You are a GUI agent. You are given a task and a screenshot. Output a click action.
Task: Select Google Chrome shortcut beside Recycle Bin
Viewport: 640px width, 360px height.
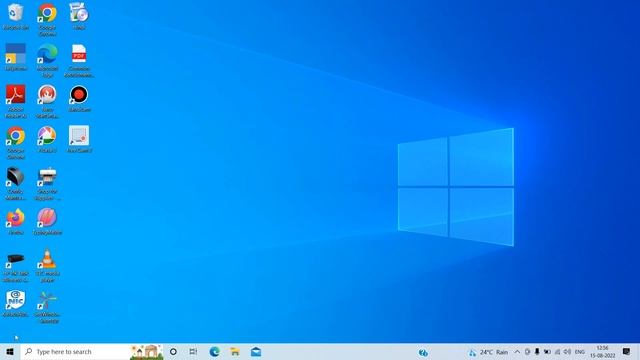point(47,20)
